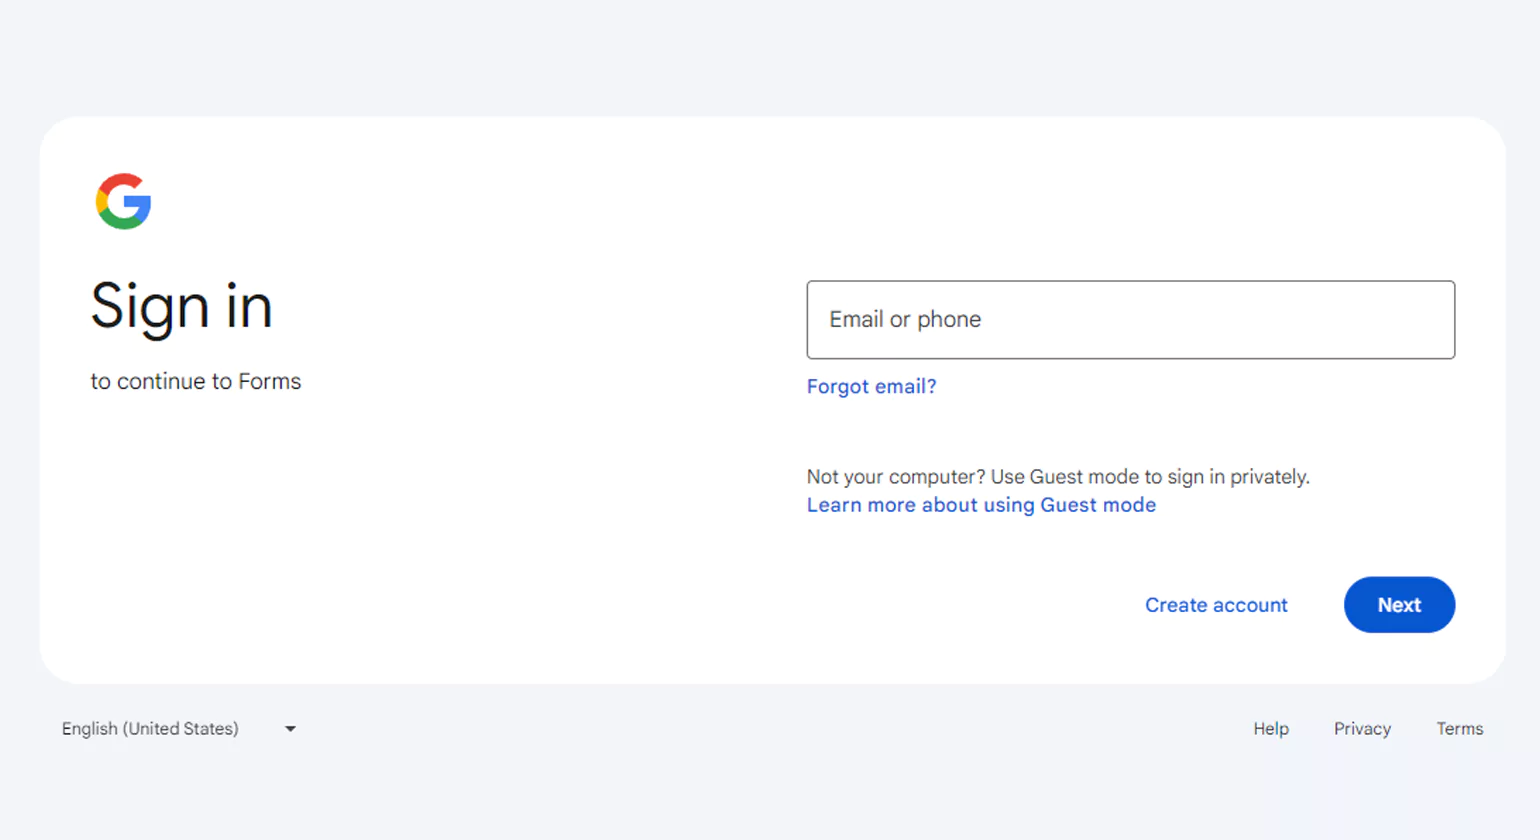Click Forgot email below the input box
This screenshot has height=840, width=1540.
click(x=871, y=386)
